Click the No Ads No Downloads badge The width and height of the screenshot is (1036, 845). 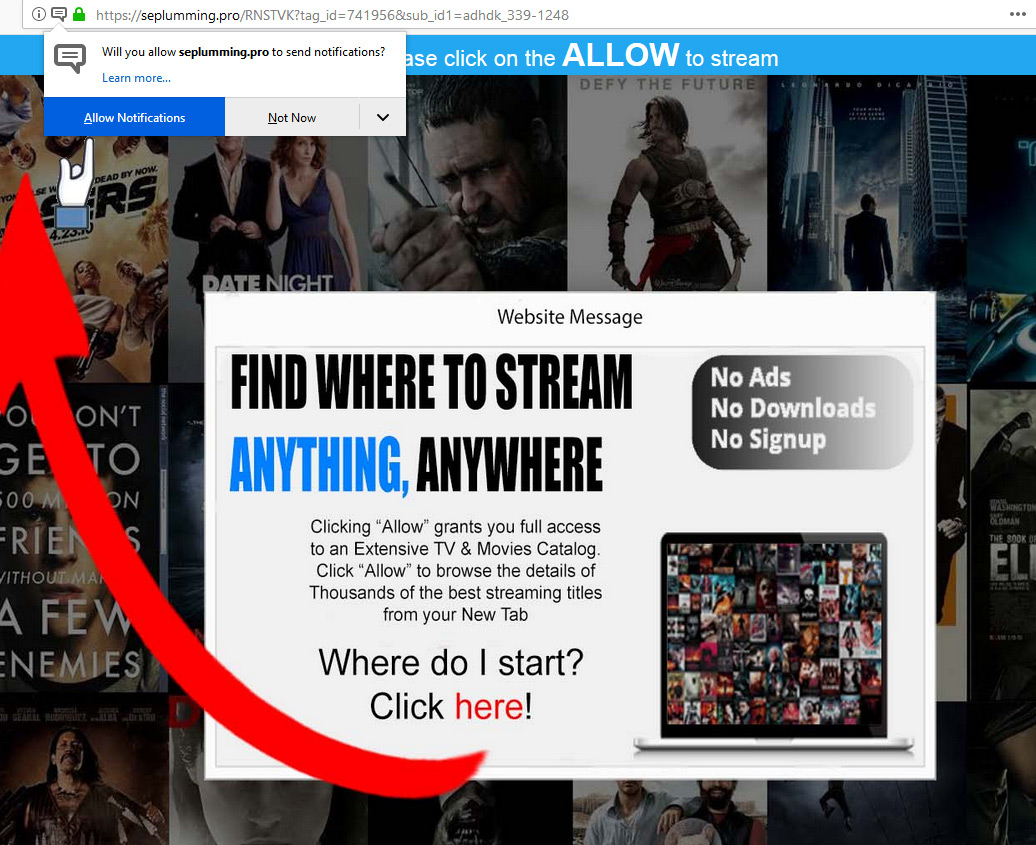(x=802, y=410)
